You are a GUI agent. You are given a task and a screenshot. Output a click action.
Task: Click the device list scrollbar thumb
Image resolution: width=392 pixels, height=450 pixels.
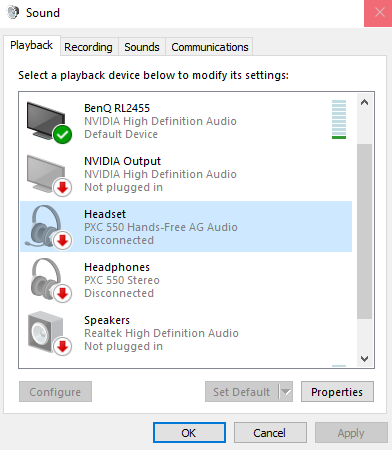tap(364, 231)
